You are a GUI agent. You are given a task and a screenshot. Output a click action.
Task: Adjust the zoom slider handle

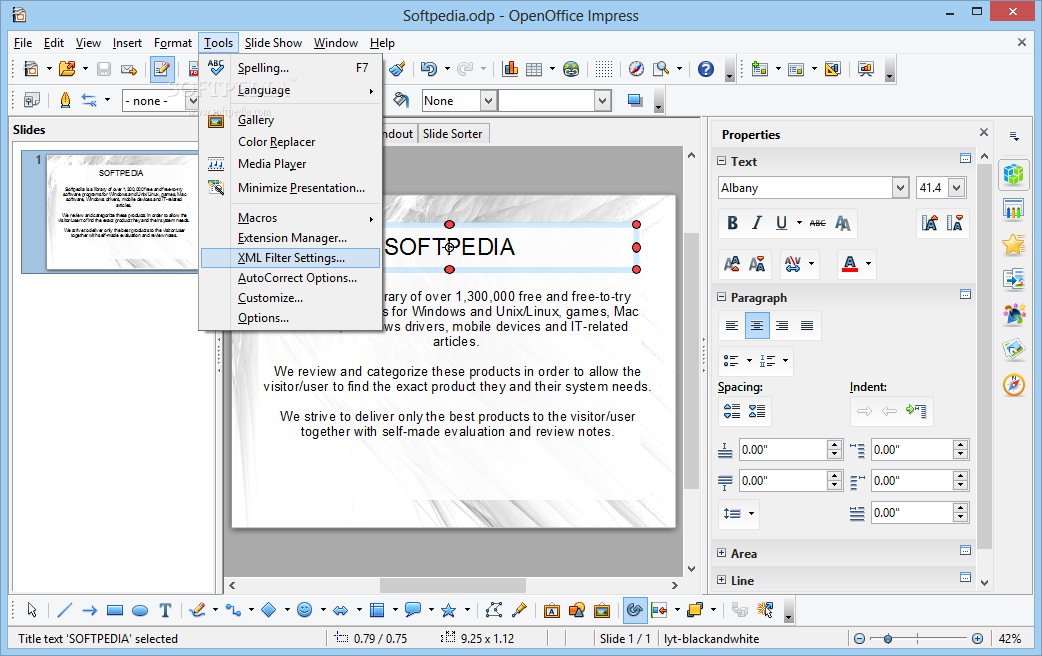pyautogui.click(x=887, y=639)
